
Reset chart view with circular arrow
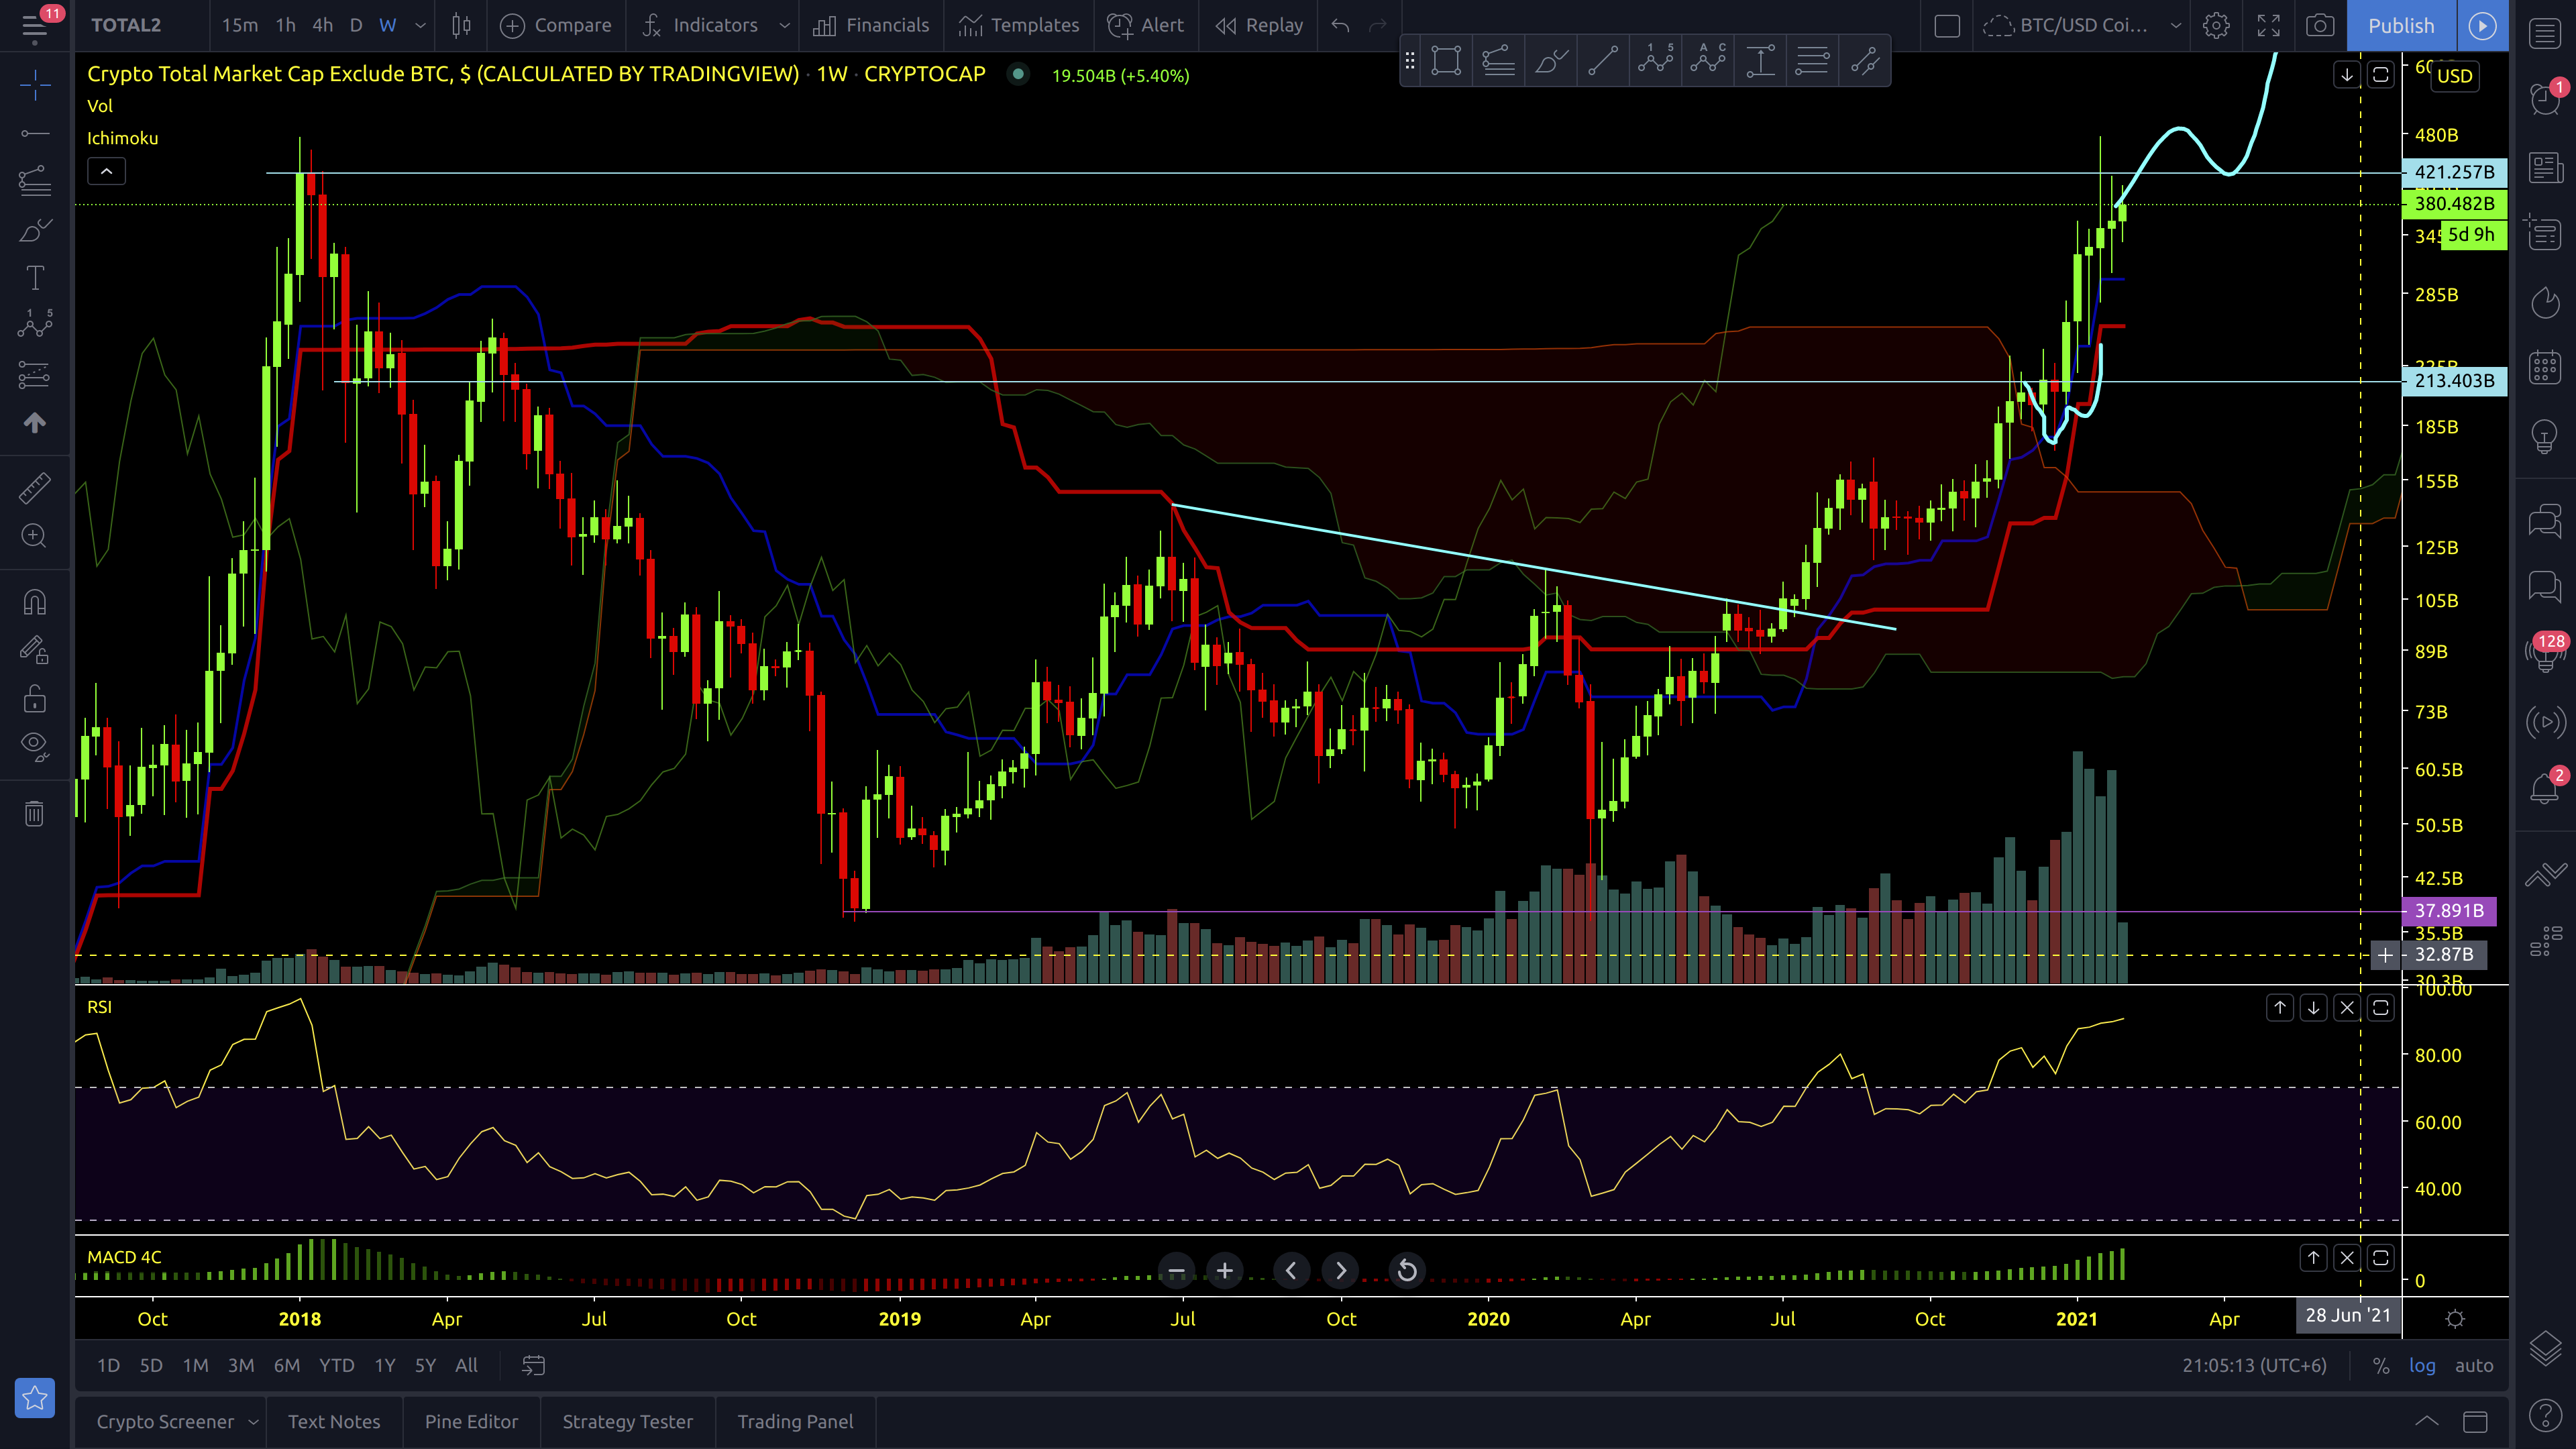pyautogui.click(x=1407, y=1270)
